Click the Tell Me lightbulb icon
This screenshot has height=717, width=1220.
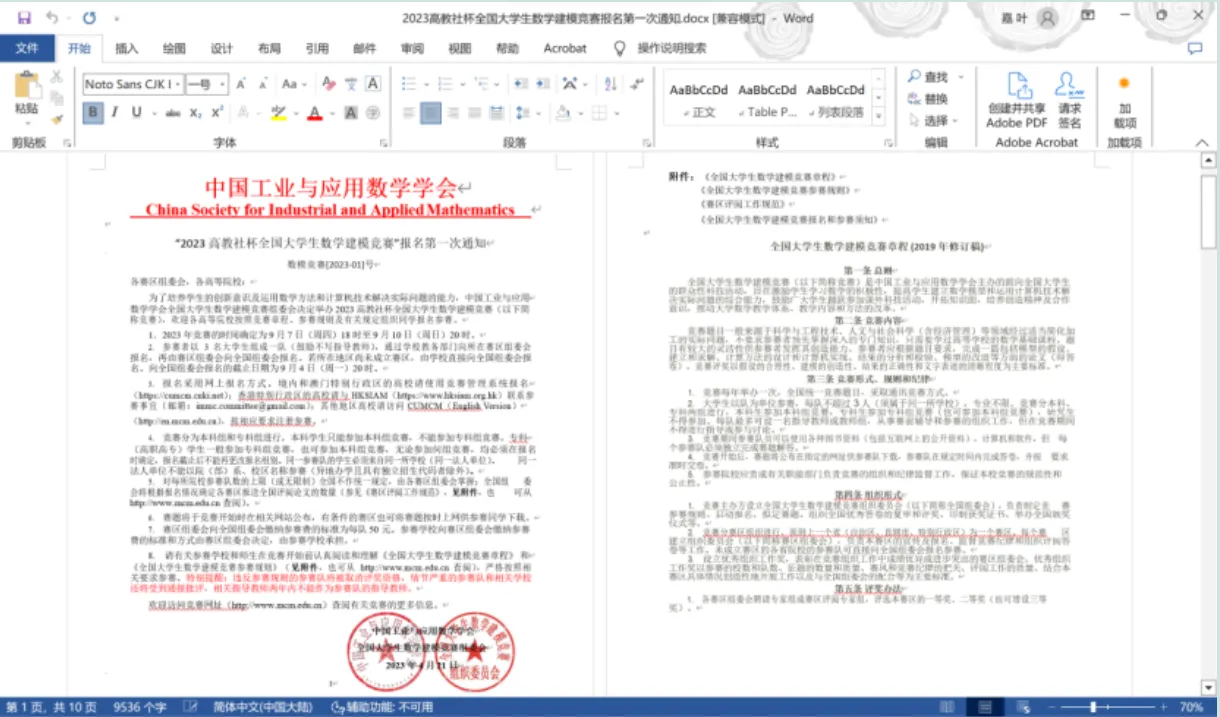pos(619,48)
